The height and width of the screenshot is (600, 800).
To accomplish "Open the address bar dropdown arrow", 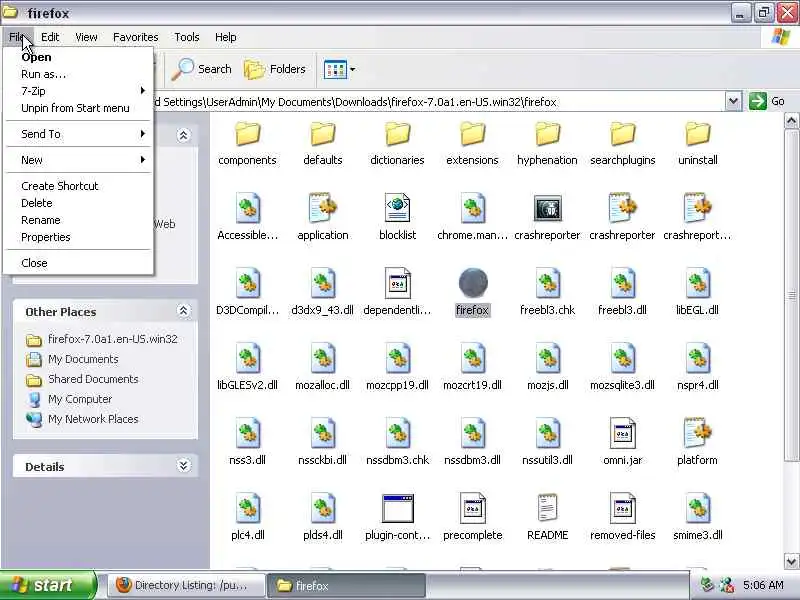I will pos(733,101).
